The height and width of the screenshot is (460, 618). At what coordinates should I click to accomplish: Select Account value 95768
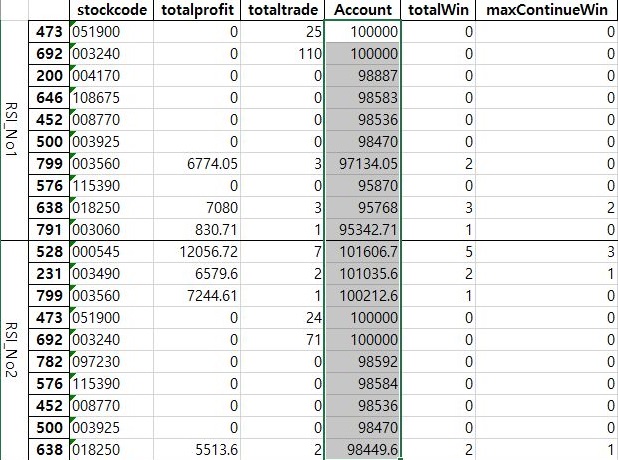363,208
